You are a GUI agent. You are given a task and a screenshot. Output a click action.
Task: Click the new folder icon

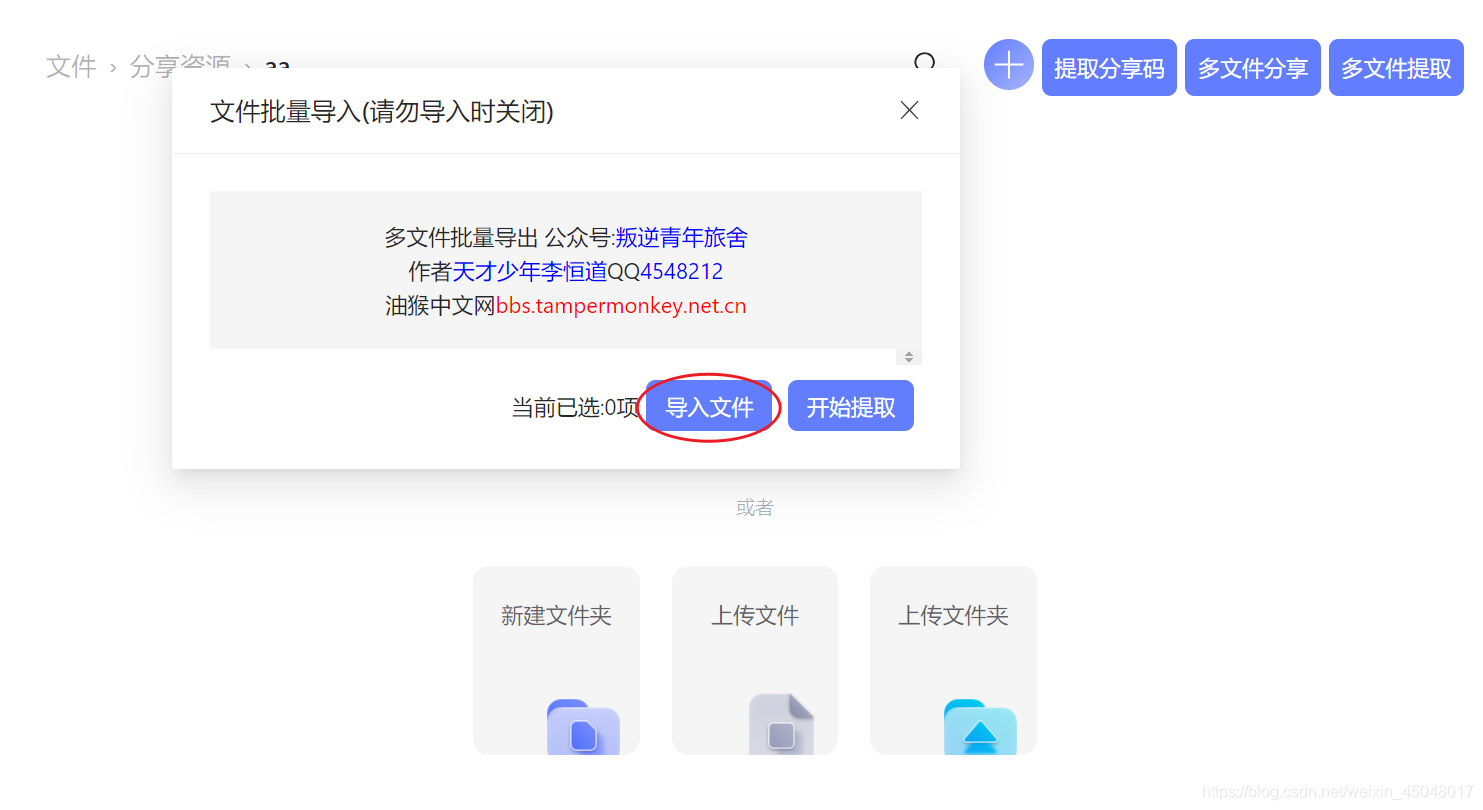(x=583, y=727)
